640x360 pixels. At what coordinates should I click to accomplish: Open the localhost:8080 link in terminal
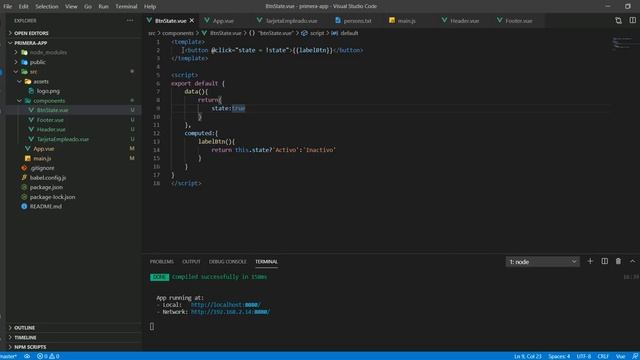pos(225,305)
